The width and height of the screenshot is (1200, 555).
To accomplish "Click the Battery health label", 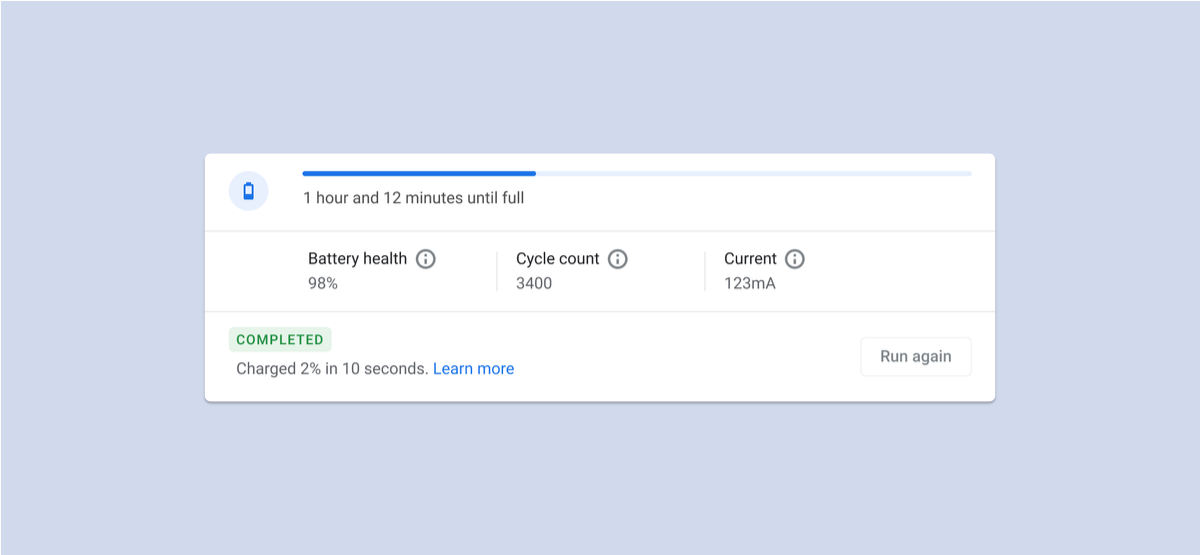I will click(357, 259).
